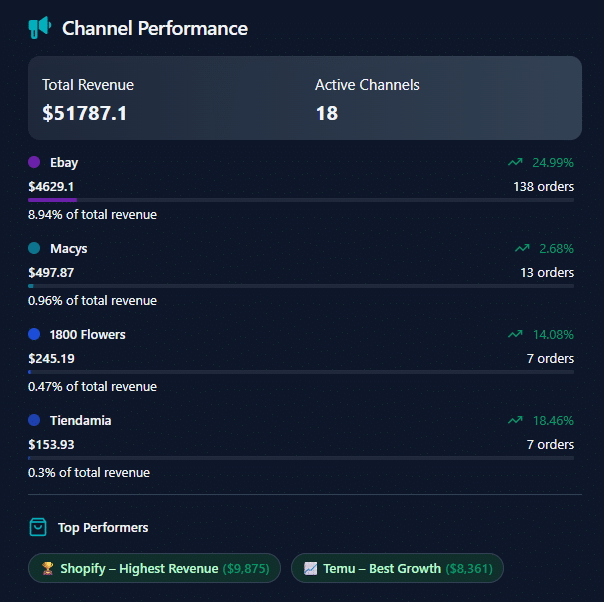Viewport: 604px width, 602px height.
Task: Click the 0.3% of total revenue text
Action: tap(89, 472)
